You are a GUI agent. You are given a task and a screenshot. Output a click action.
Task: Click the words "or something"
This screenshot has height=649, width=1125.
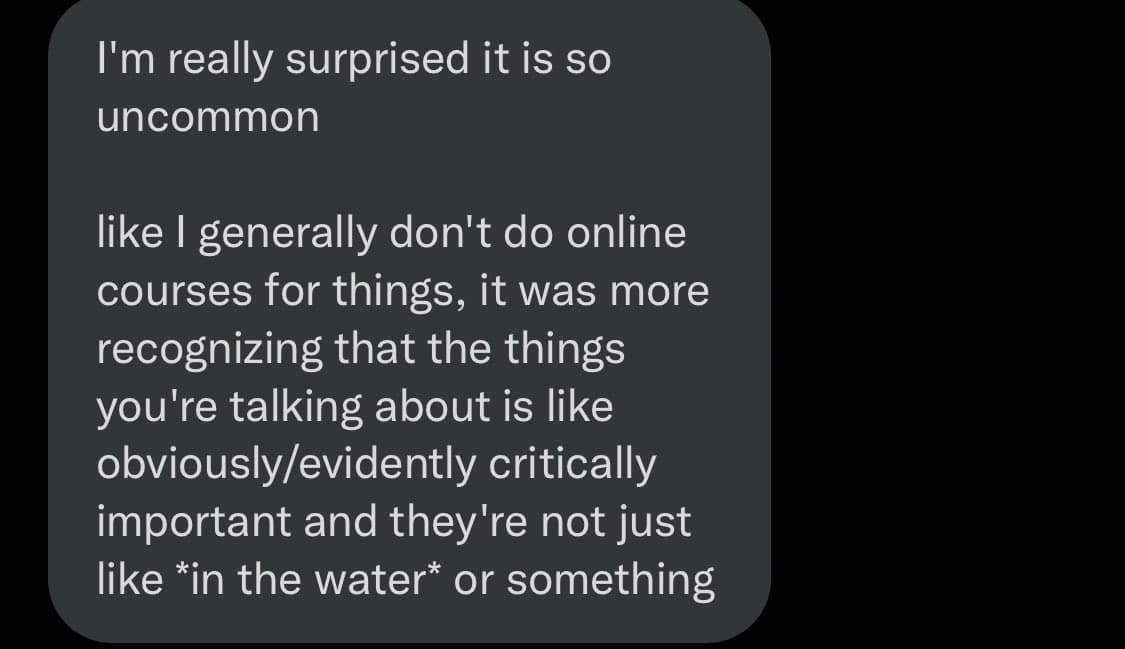pyautogui.click(x=584, y=580)
